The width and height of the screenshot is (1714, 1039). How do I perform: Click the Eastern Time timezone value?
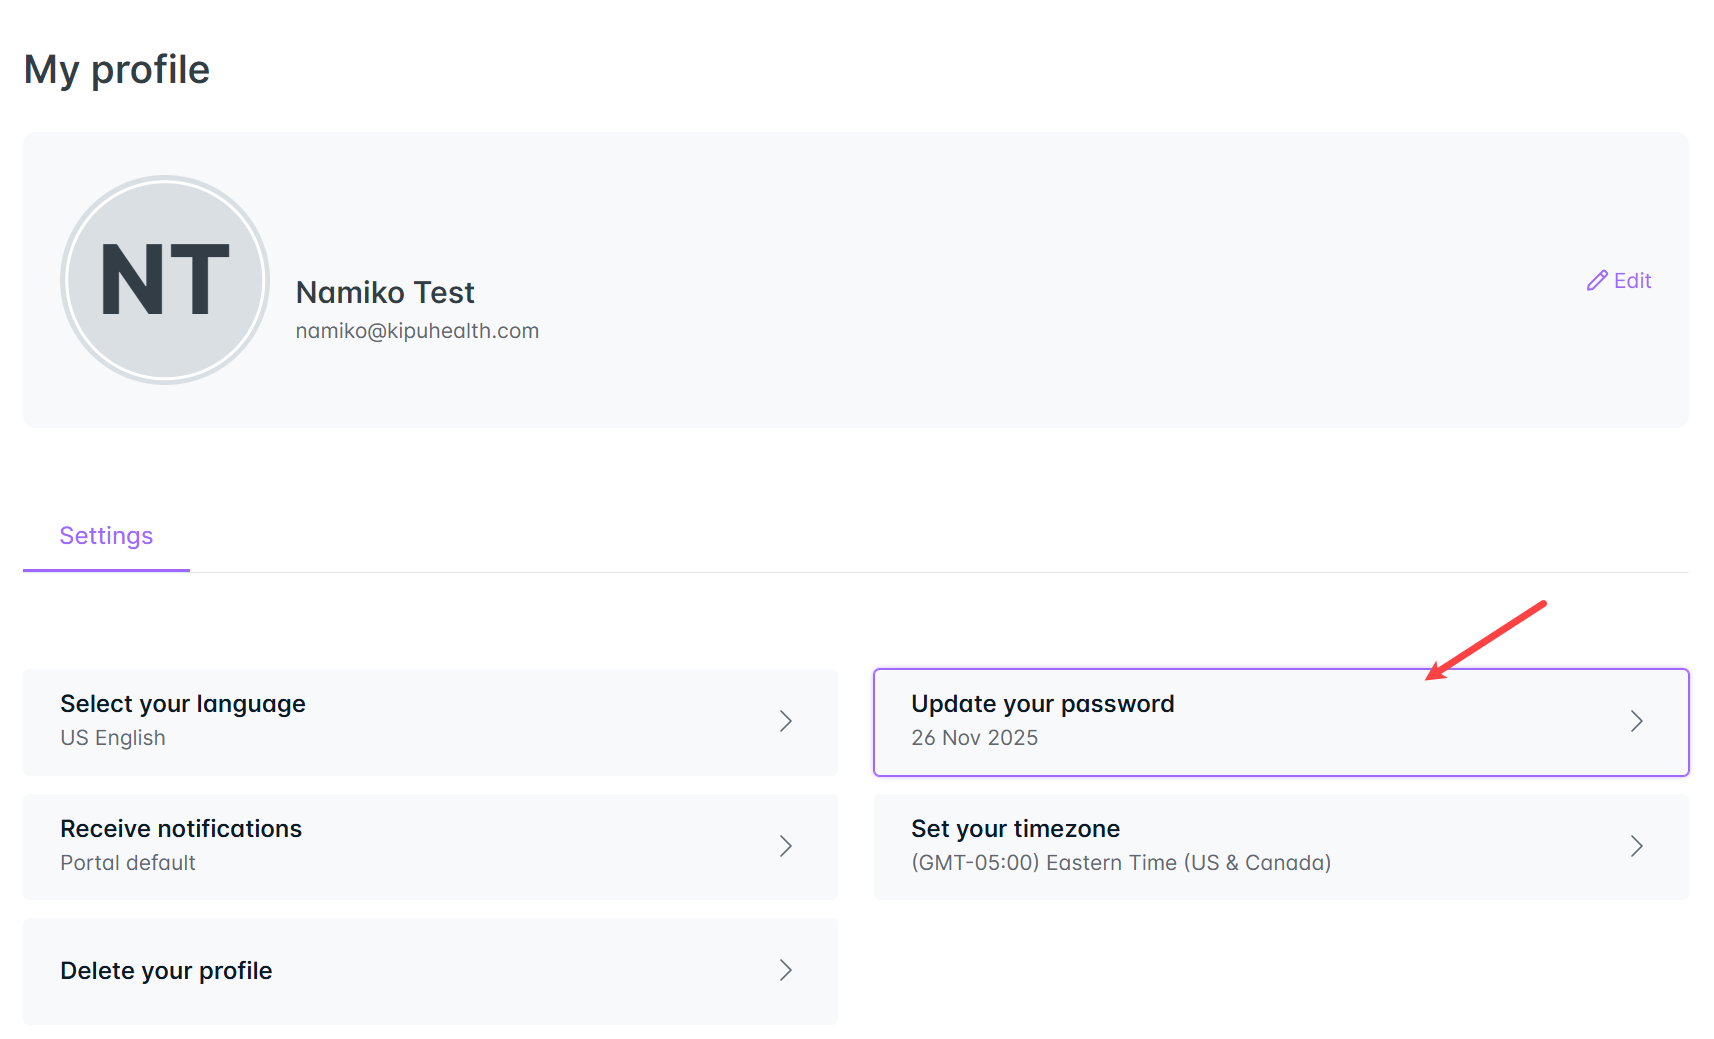(x=1120, y=863)
